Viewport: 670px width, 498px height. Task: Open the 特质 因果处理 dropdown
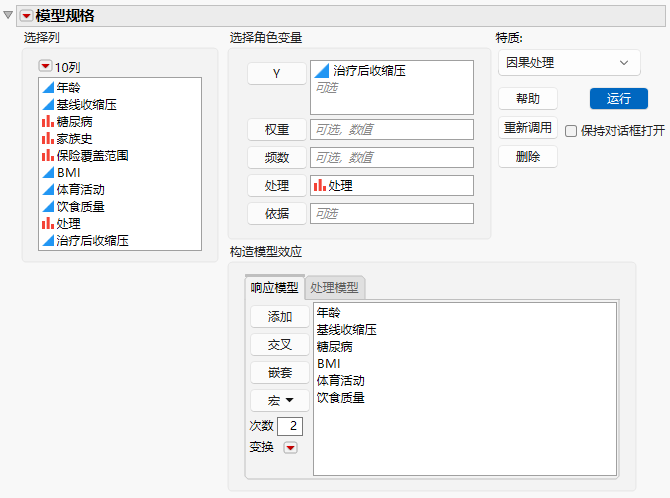coord(569,63)
